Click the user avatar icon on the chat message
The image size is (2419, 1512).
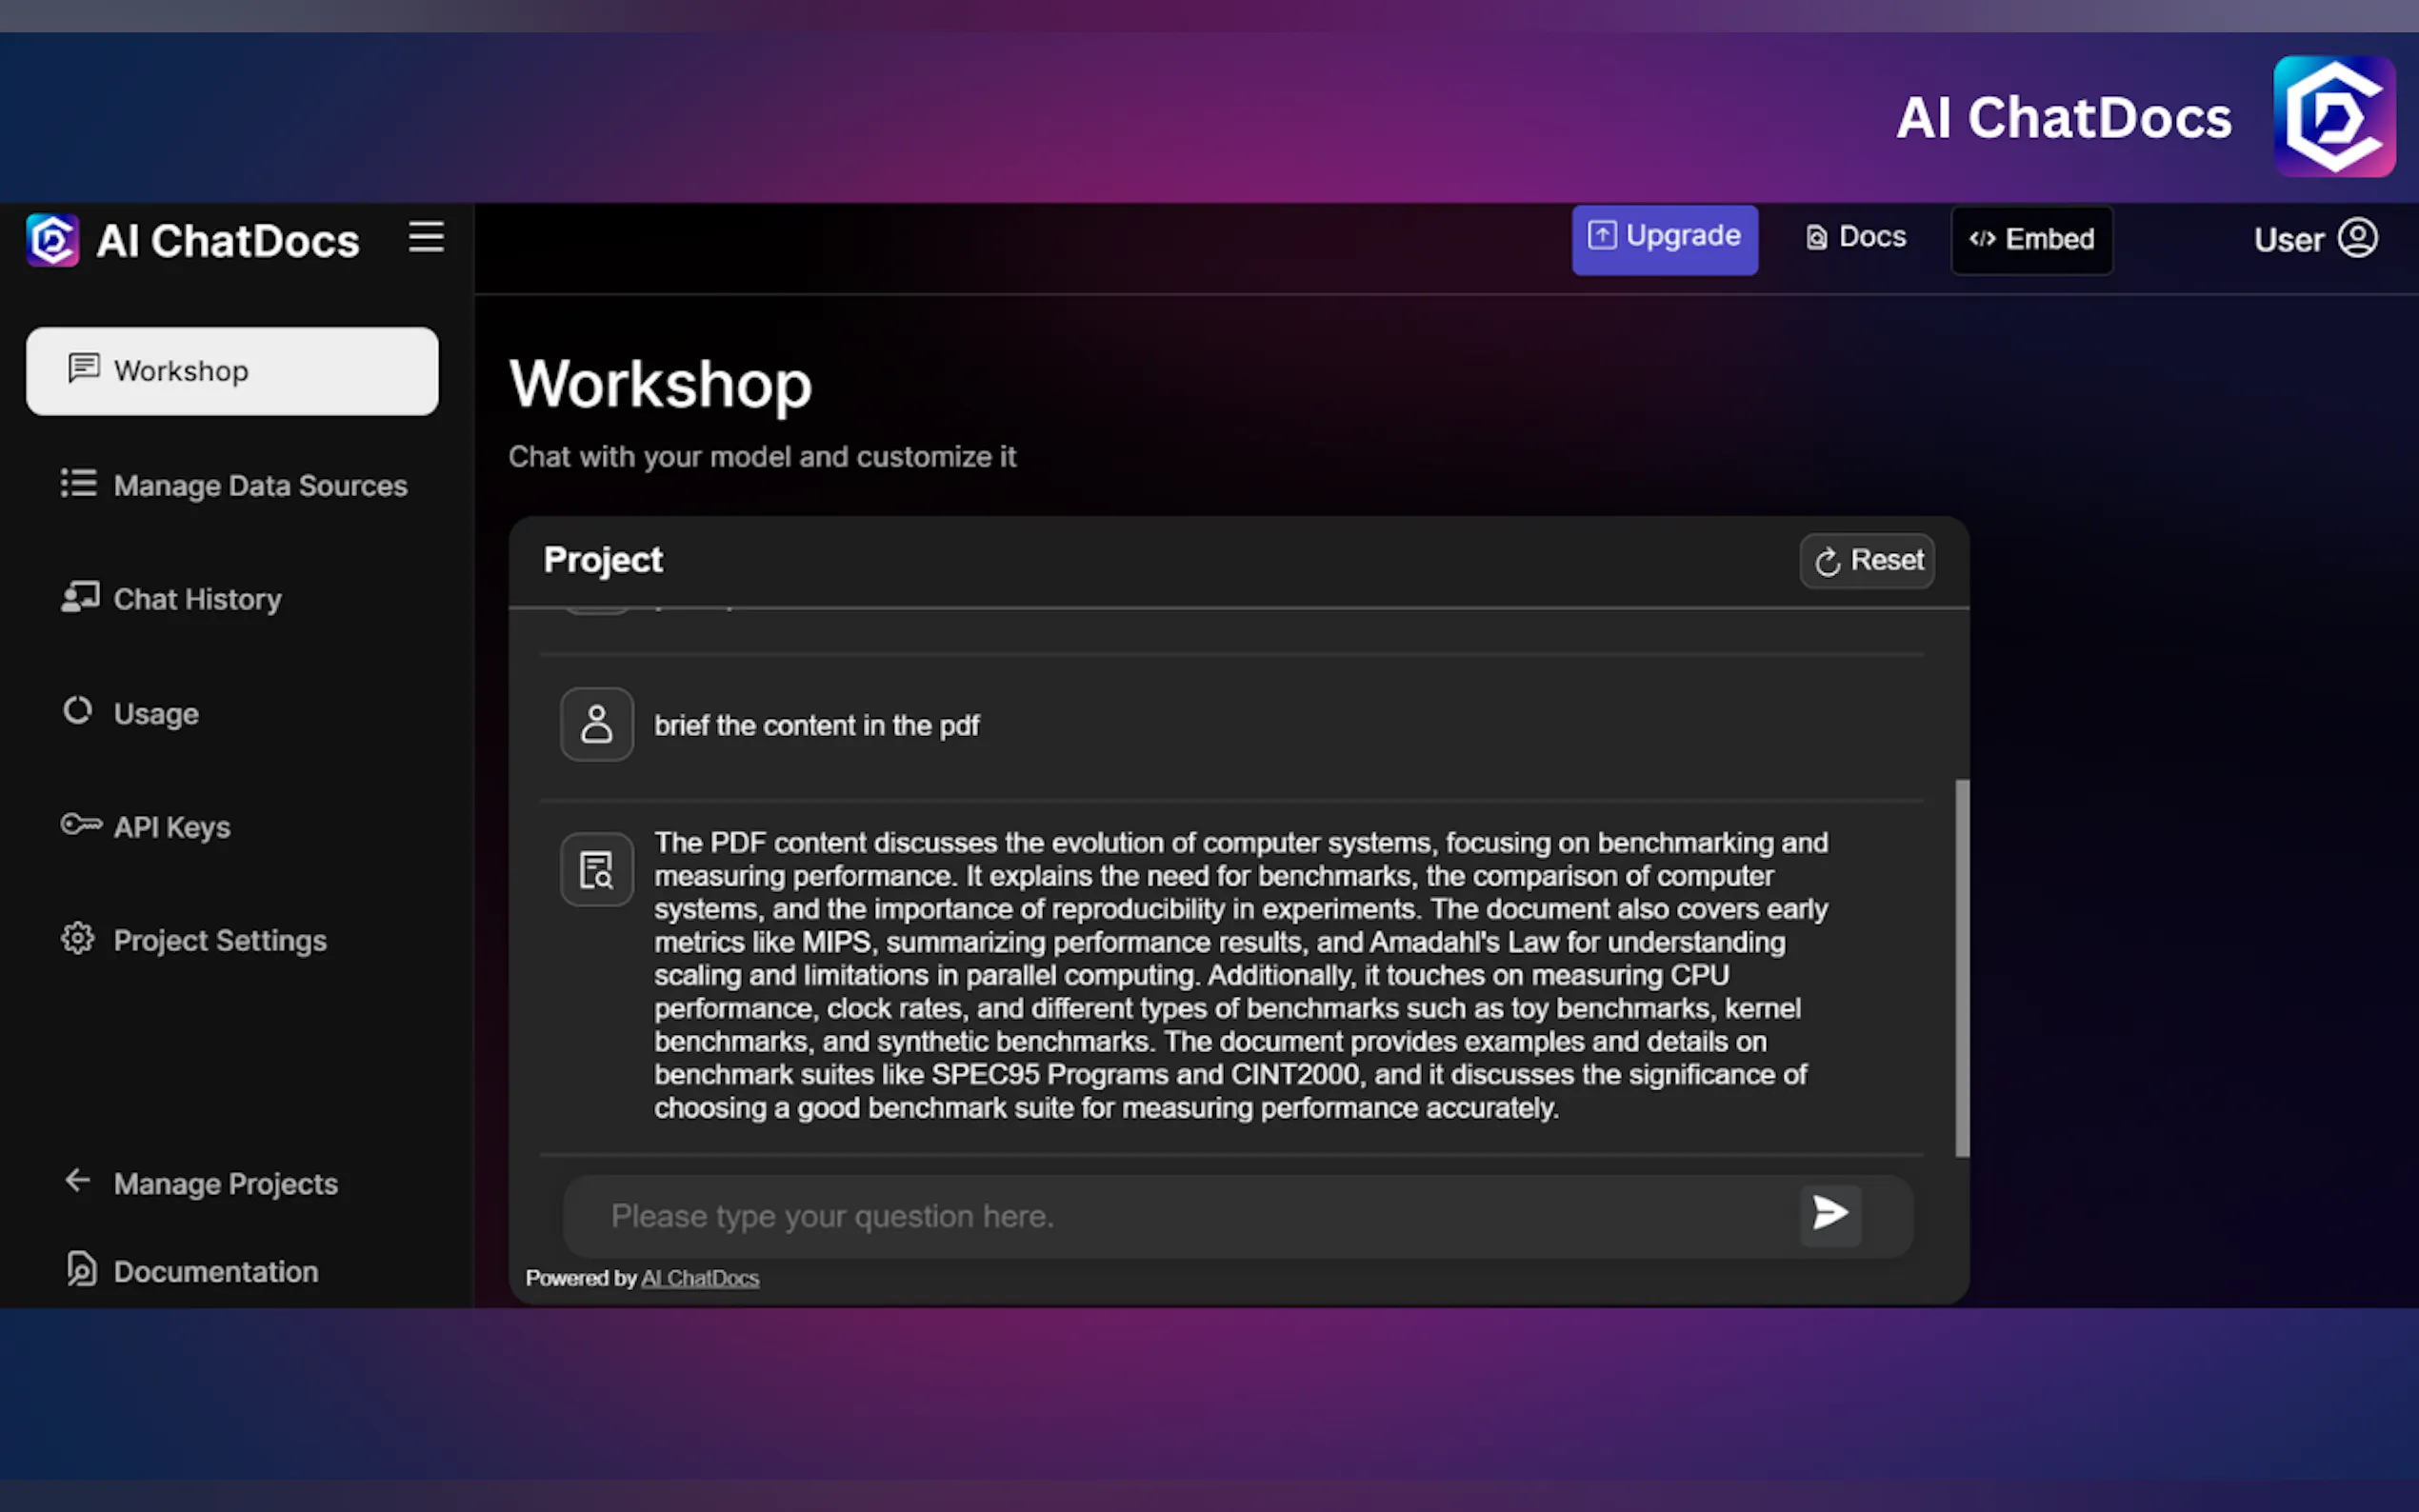[596, 724]
